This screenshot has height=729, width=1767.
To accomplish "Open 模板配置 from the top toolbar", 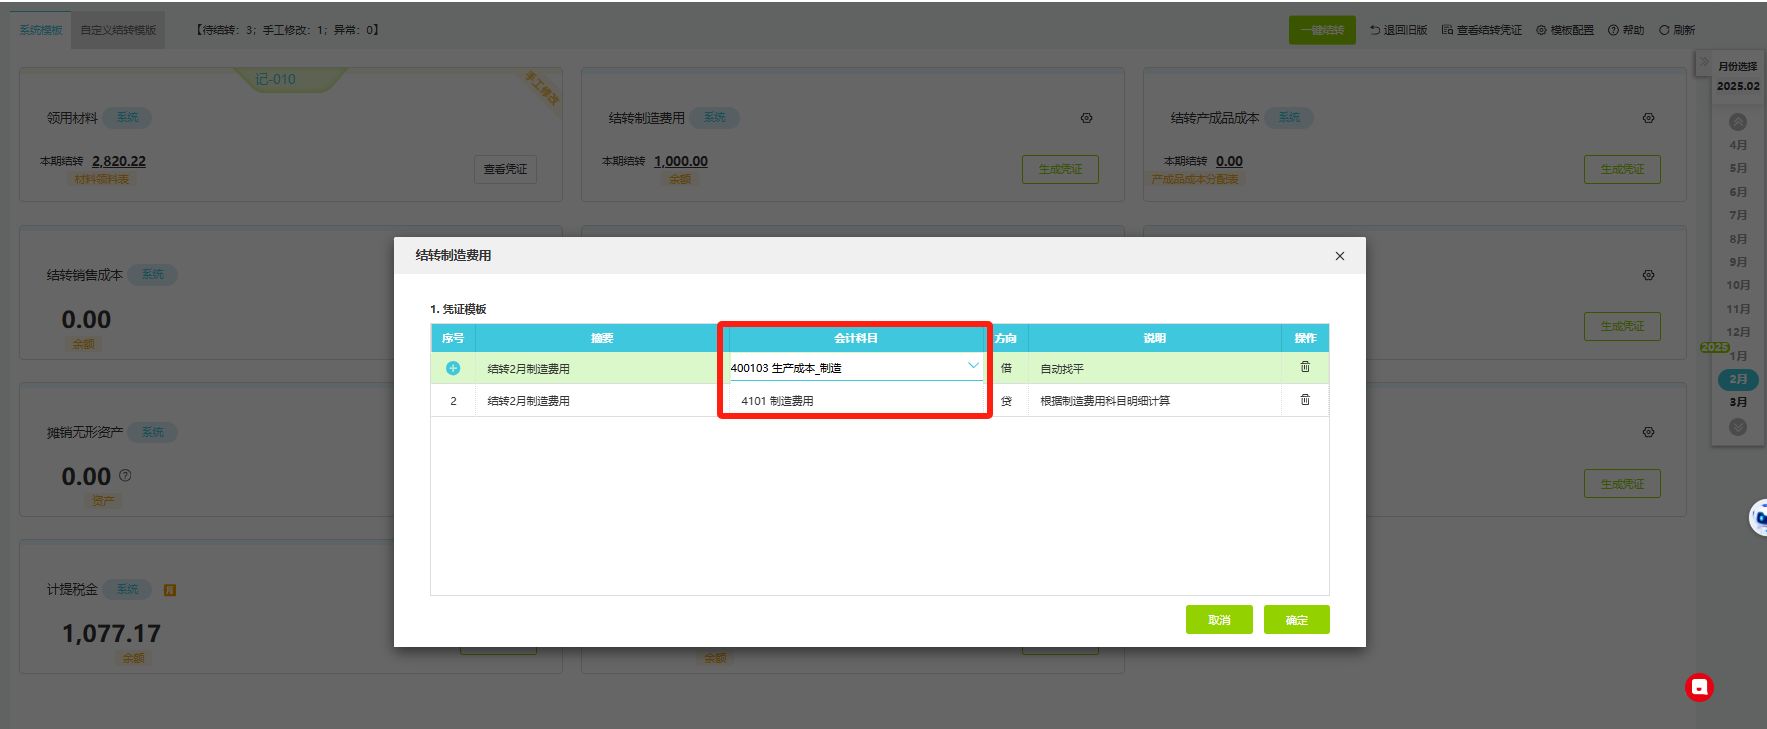I will [1565, 30].
